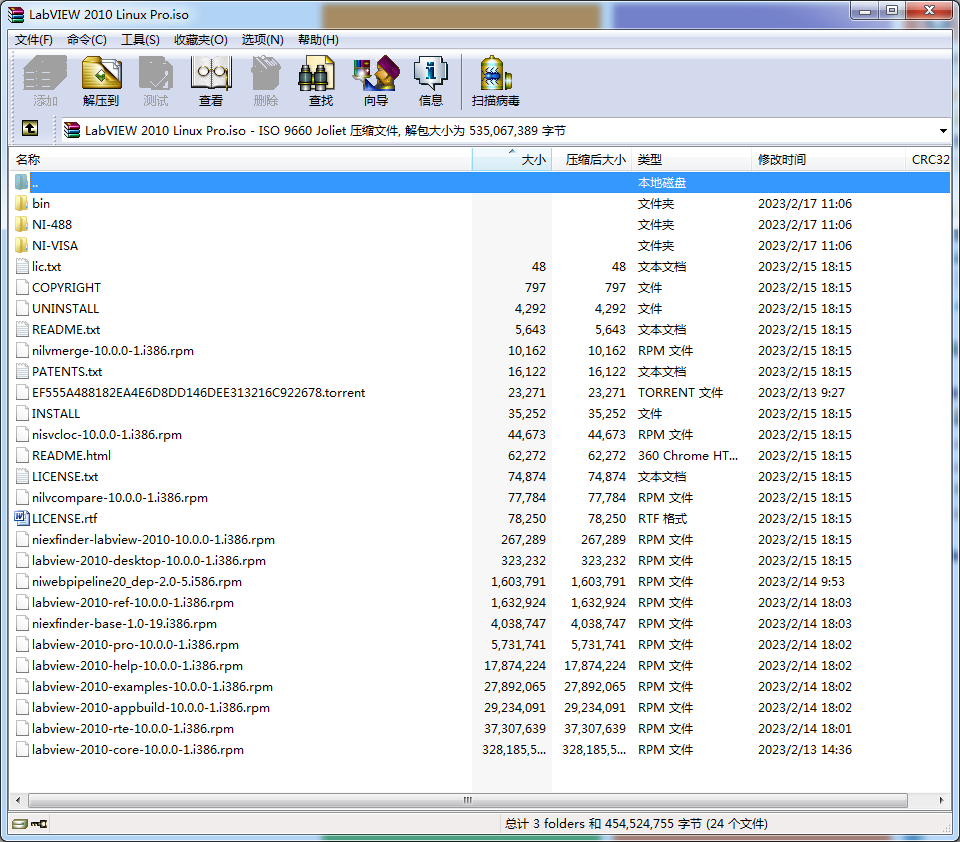Click the COPYRIGHT file icon
The image size is (960, 842).
point(22,287)
